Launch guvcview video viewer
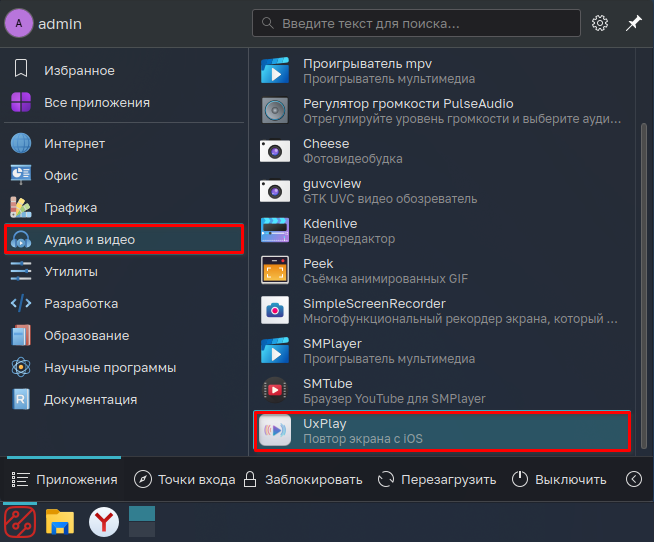 point(441,191)
